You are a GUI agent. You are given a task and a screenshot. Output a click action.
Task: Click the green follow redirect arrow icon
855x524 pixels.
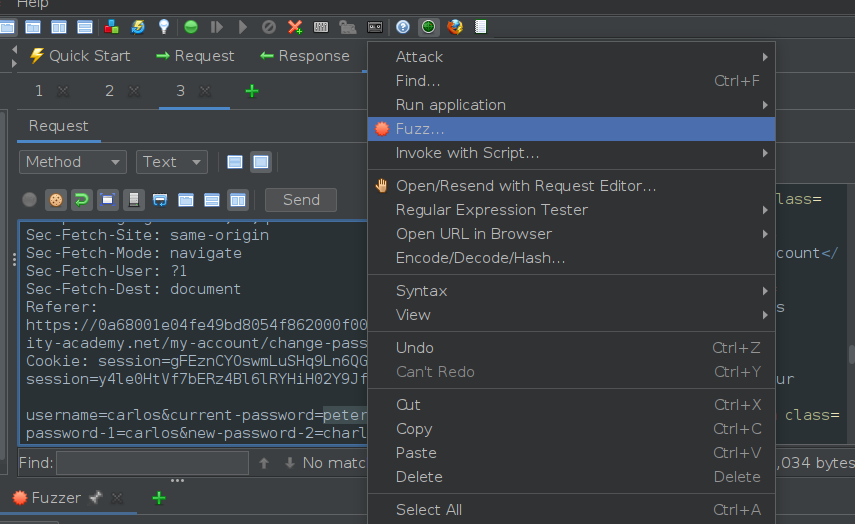82,199
